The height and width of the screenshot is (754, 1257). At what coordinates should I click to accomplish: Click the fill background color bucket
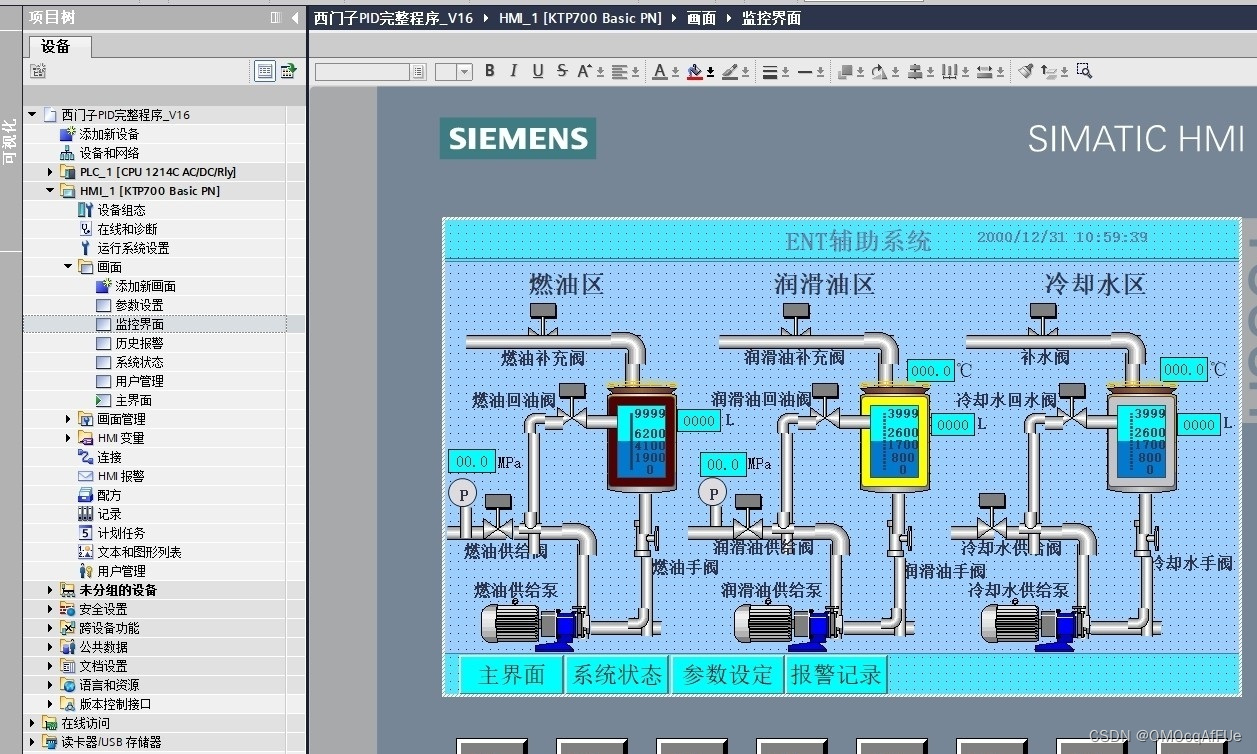(695, 71)
